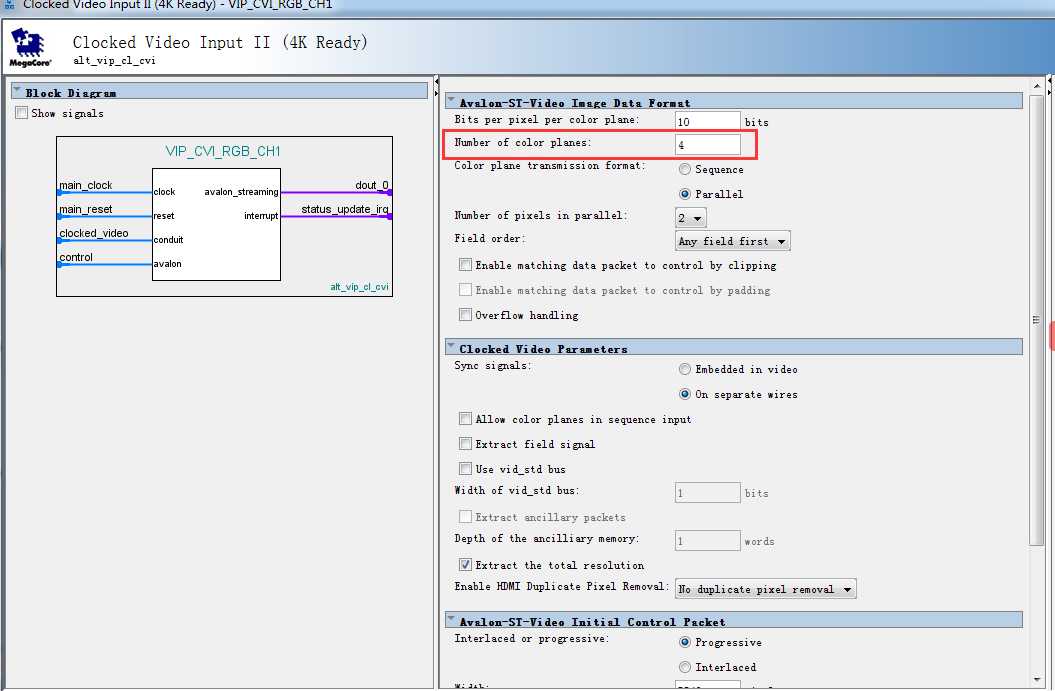Collapse the Clocked Video Parameters section

(x=451, y=347)
